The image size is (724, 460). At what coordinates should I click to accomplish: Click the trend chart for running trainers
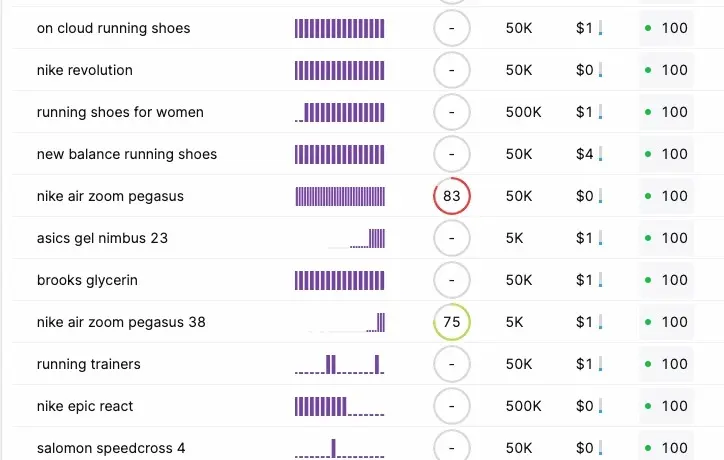point(339,364)
